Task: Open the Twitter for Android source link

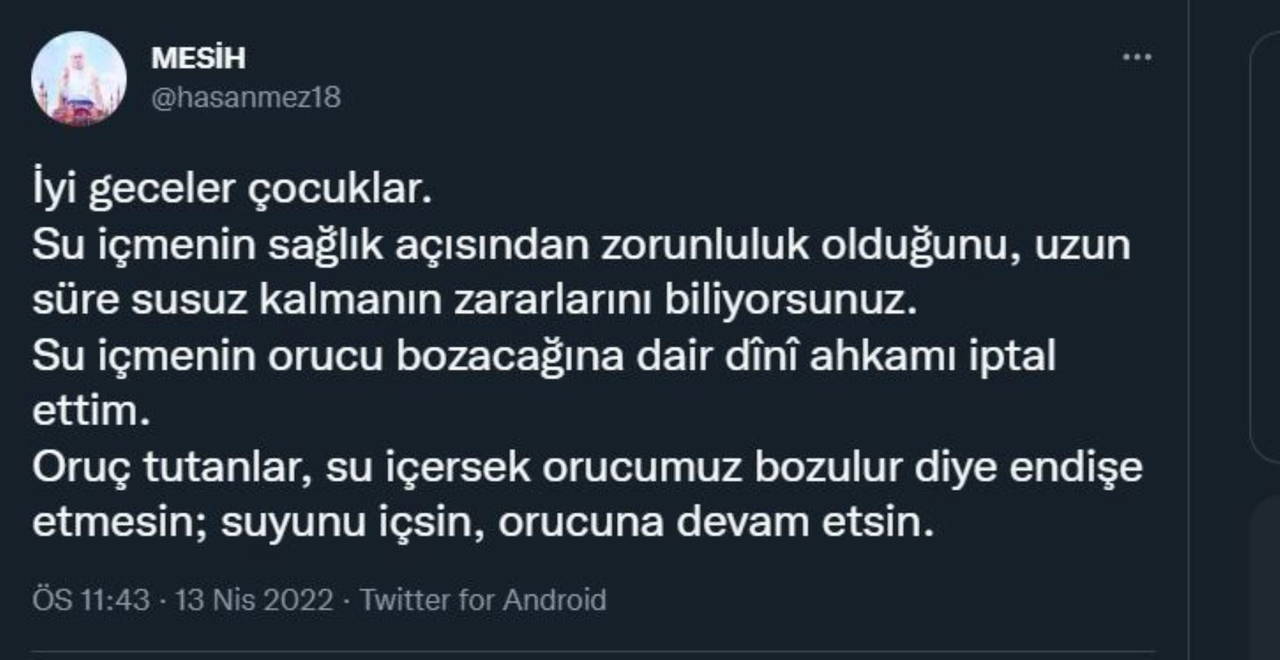Action: (x=483, y=600)
